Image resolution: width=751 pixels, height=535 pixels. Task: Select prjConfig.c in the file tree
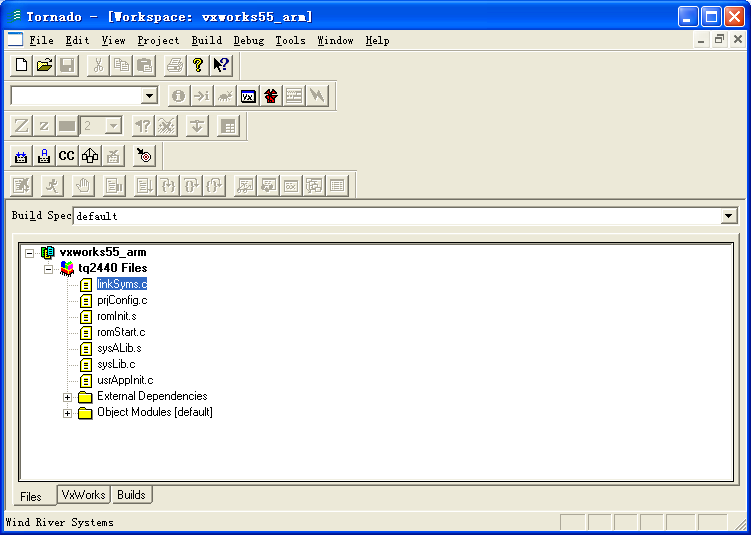(x=122, y=300)
